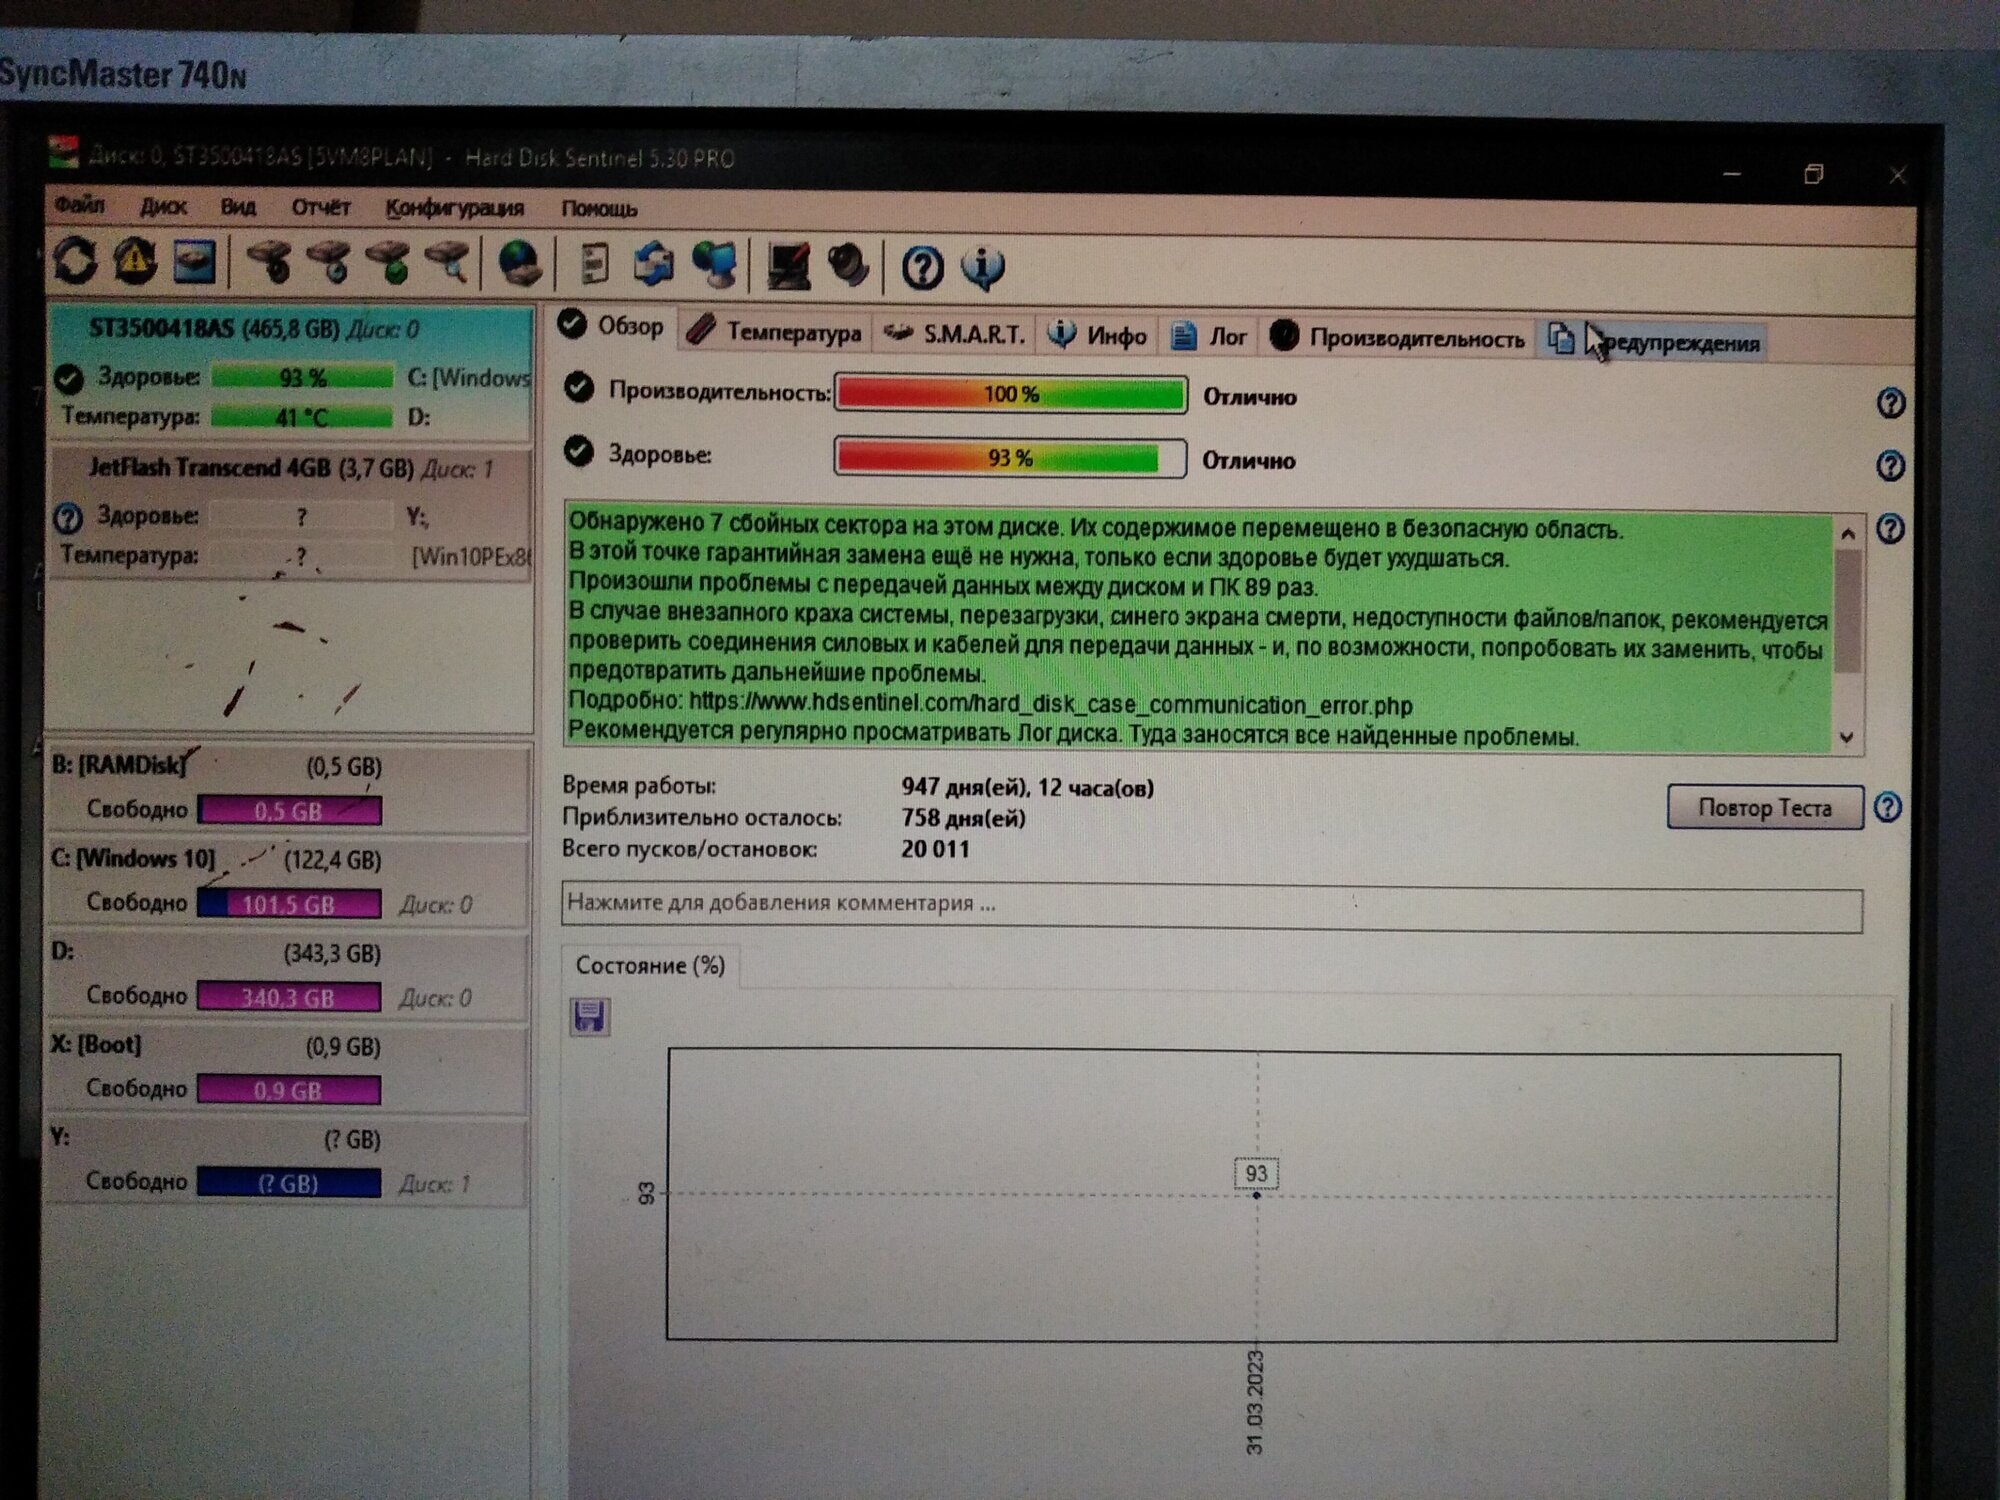Click the Здоровье 93 % gradient bar
2000x1500 pixels.
1010,458
